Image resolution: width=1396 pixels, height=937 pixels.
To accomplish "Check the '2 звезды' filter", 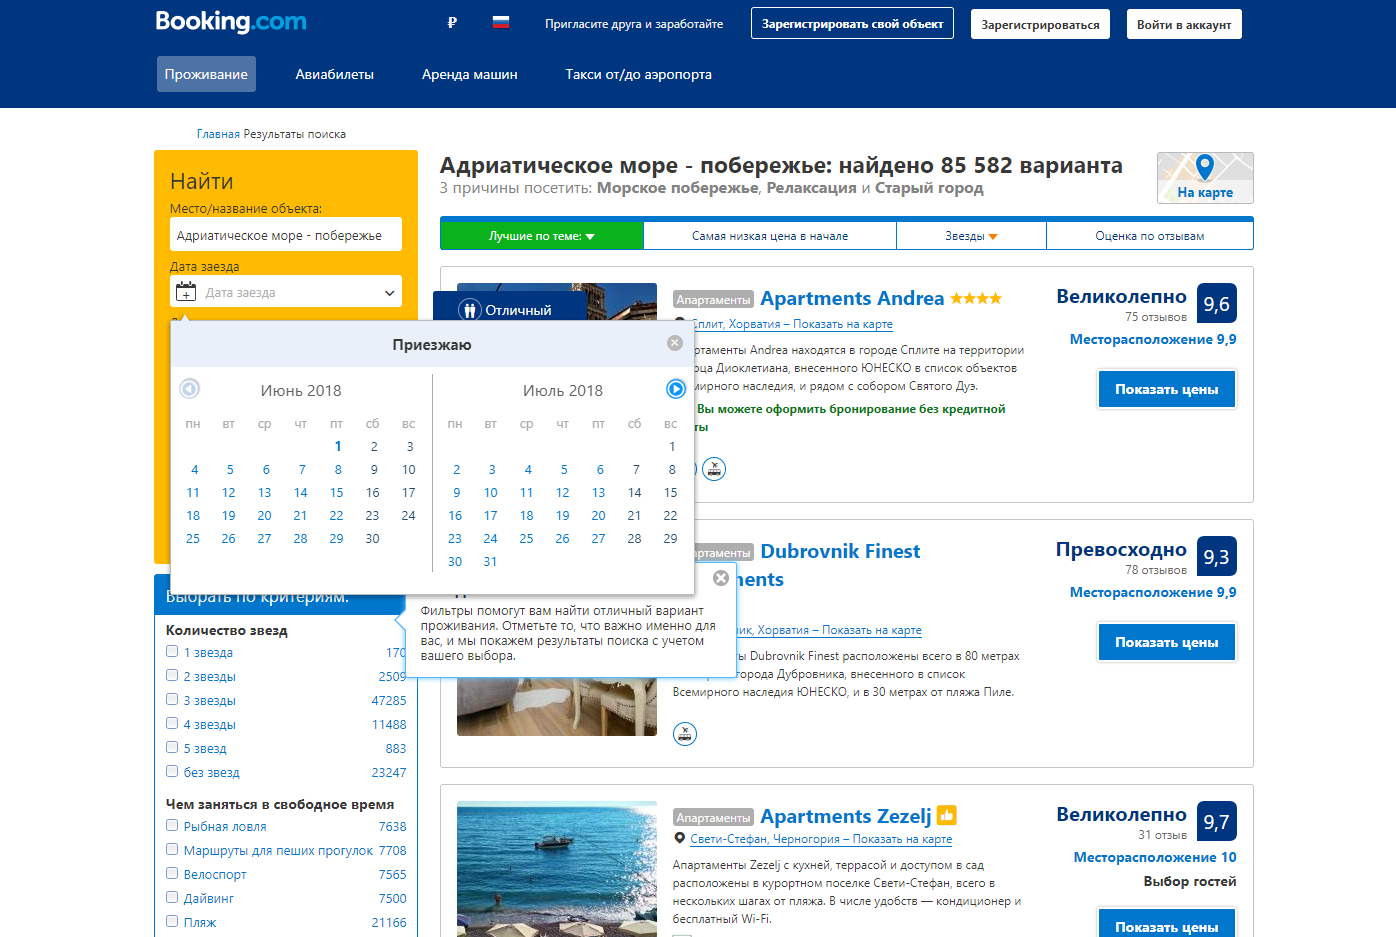I will 172,675.
